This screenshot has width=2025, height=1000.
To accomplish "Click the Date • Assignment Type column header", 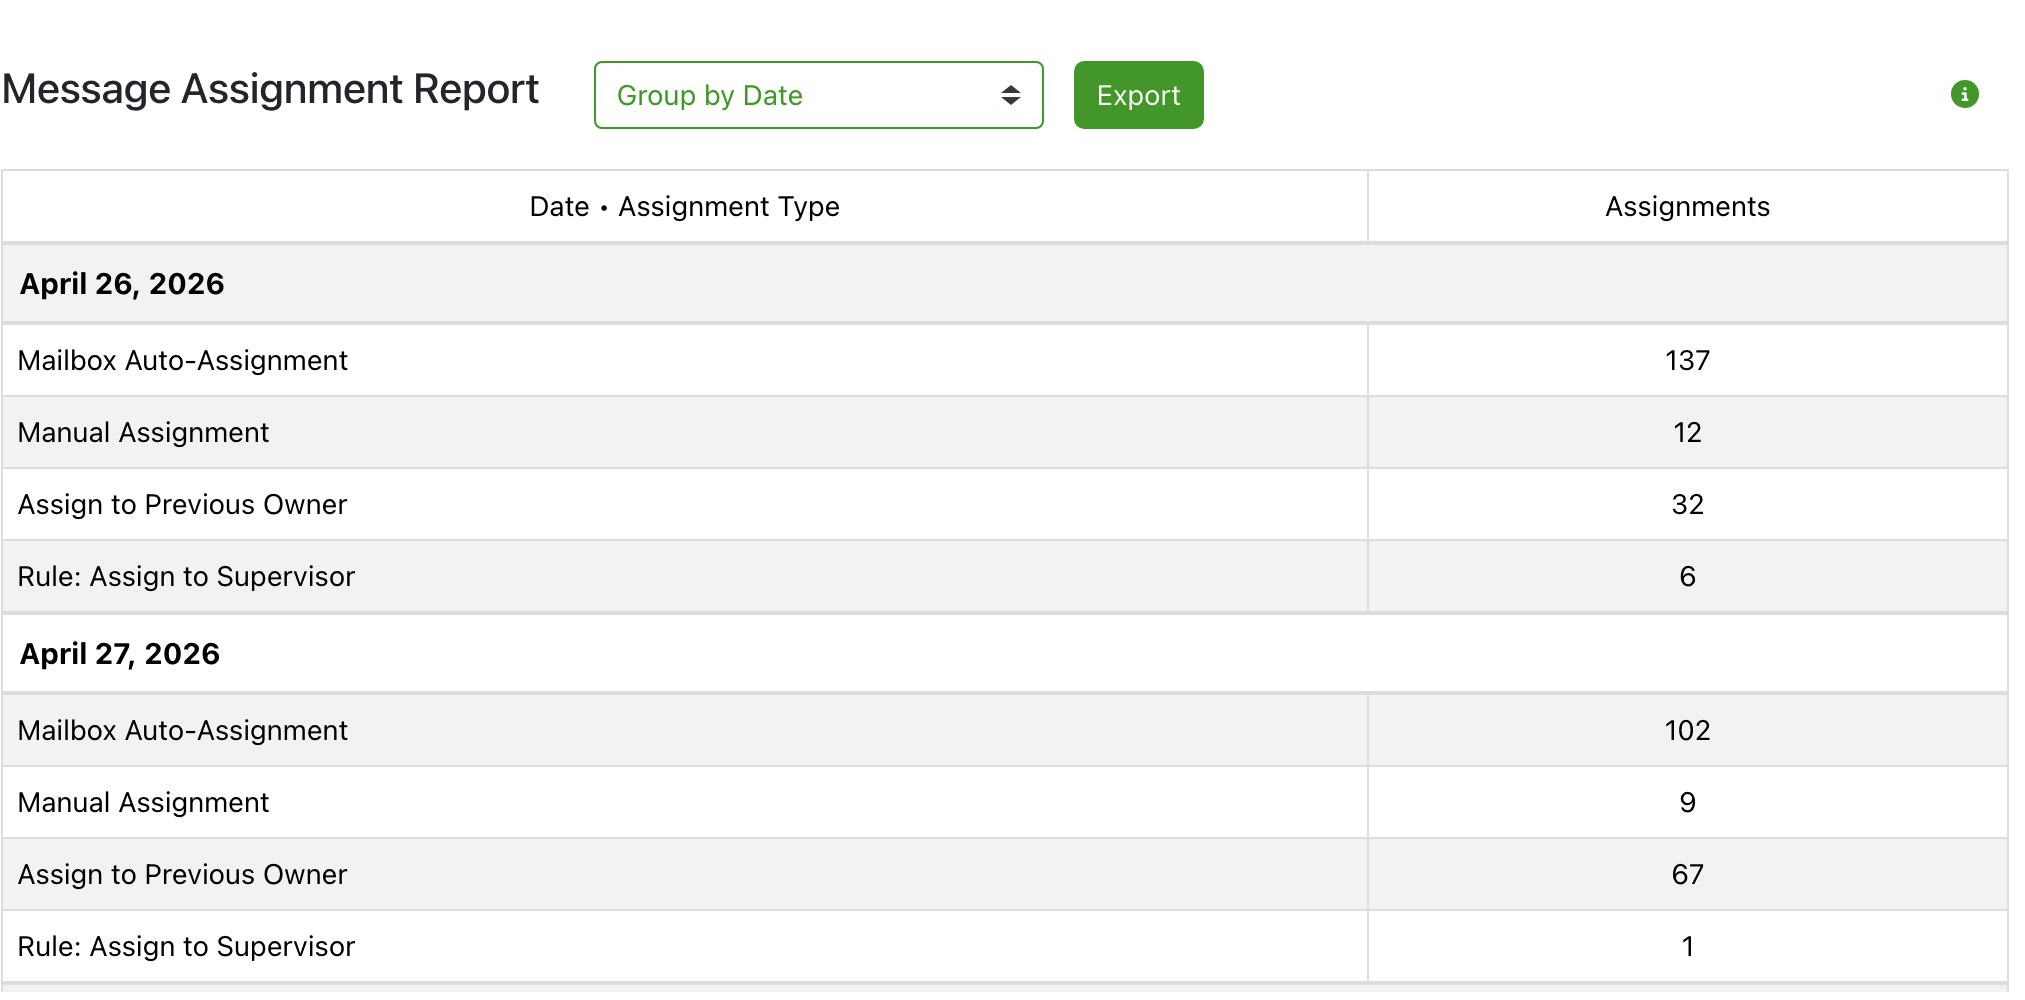I will click(684, 206).
